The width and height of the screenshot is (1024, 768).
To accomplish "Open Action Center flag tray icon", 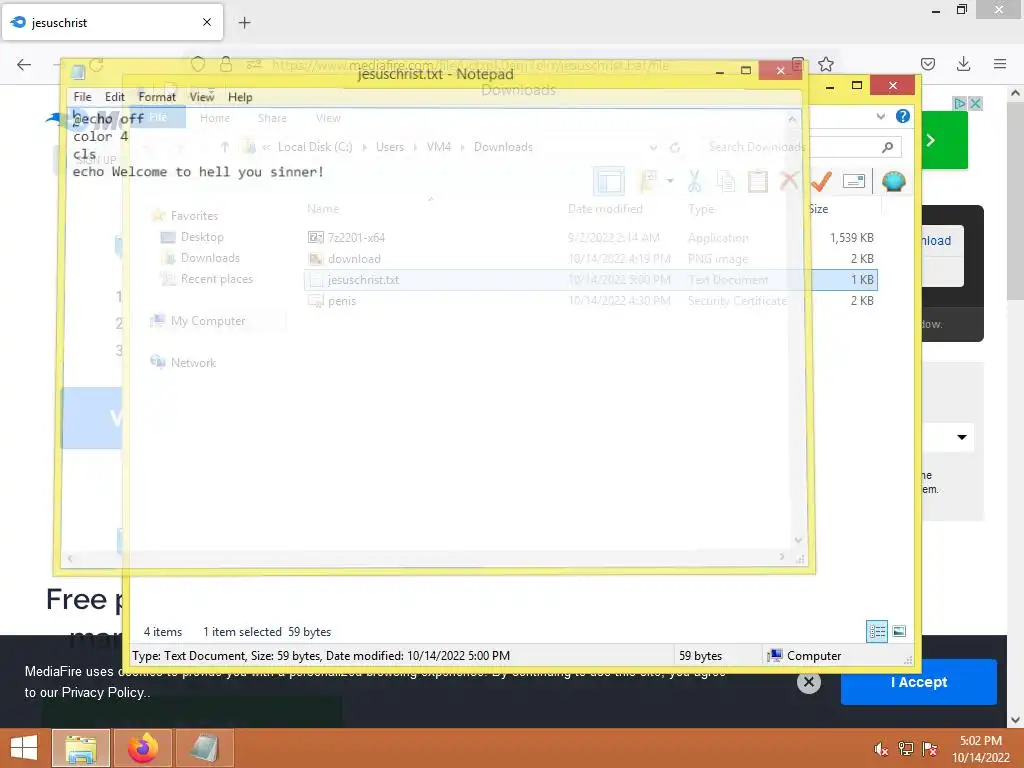I will click(x=929, y=748).
